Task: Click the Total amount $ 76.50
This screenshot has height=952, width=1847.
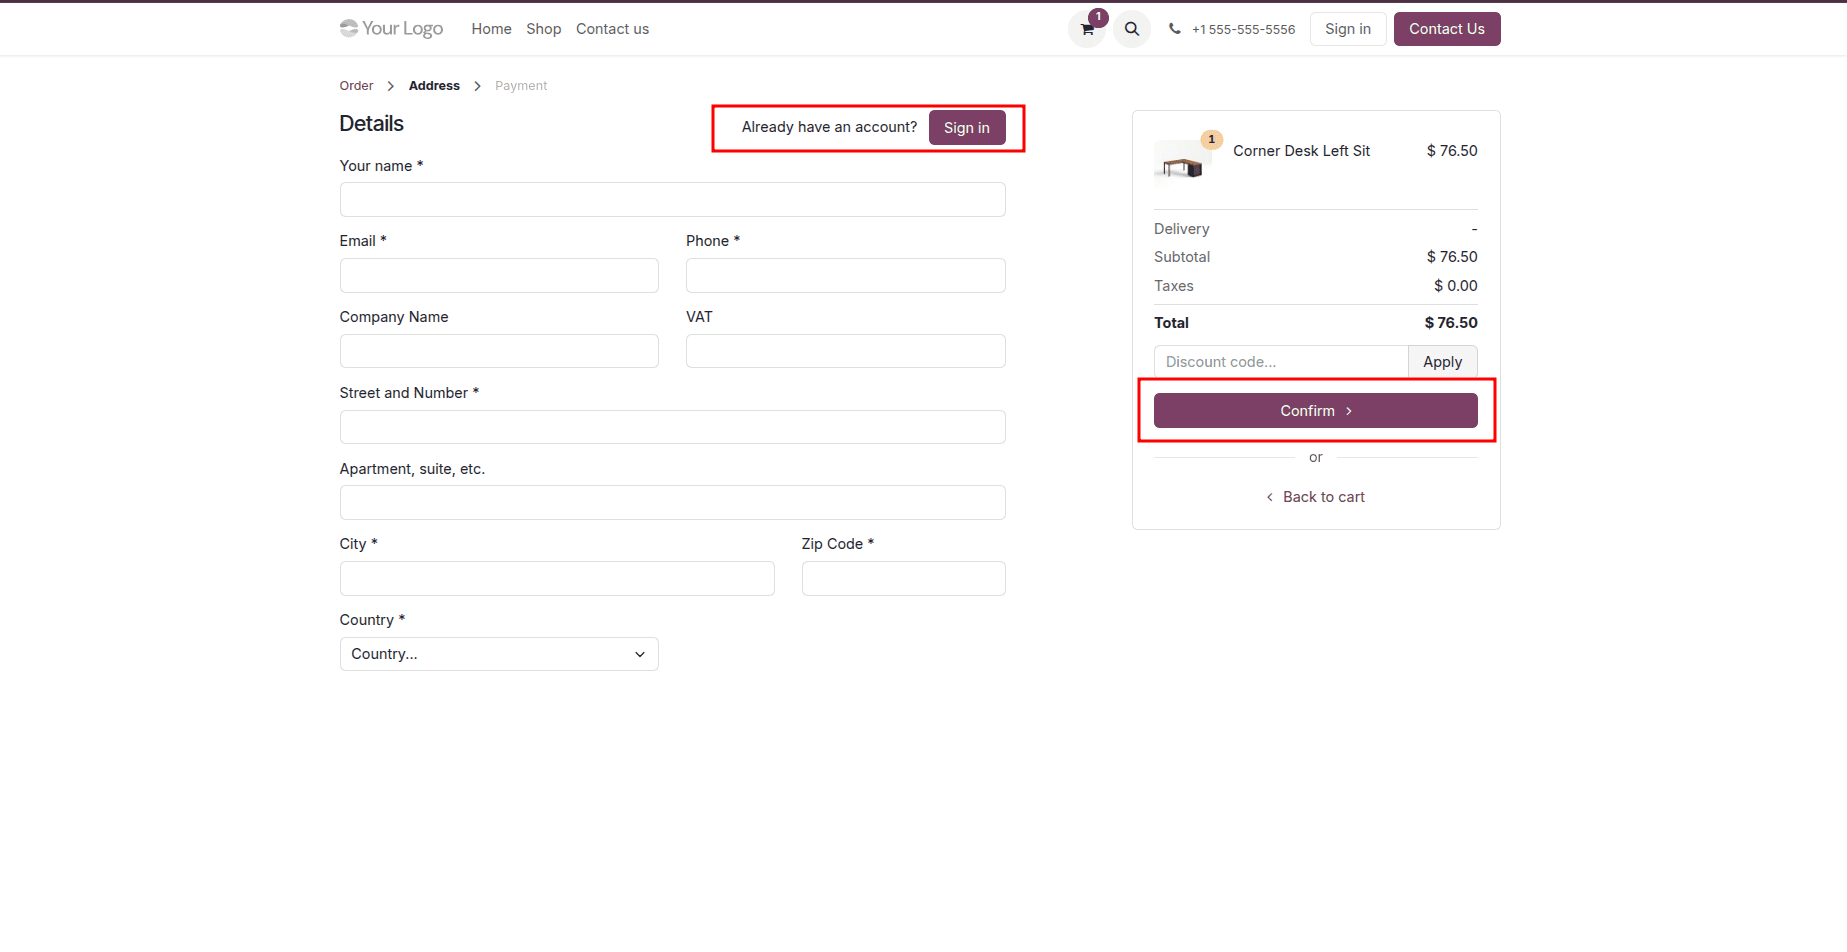Action: pyautogui.click(x=1451, y=323)
